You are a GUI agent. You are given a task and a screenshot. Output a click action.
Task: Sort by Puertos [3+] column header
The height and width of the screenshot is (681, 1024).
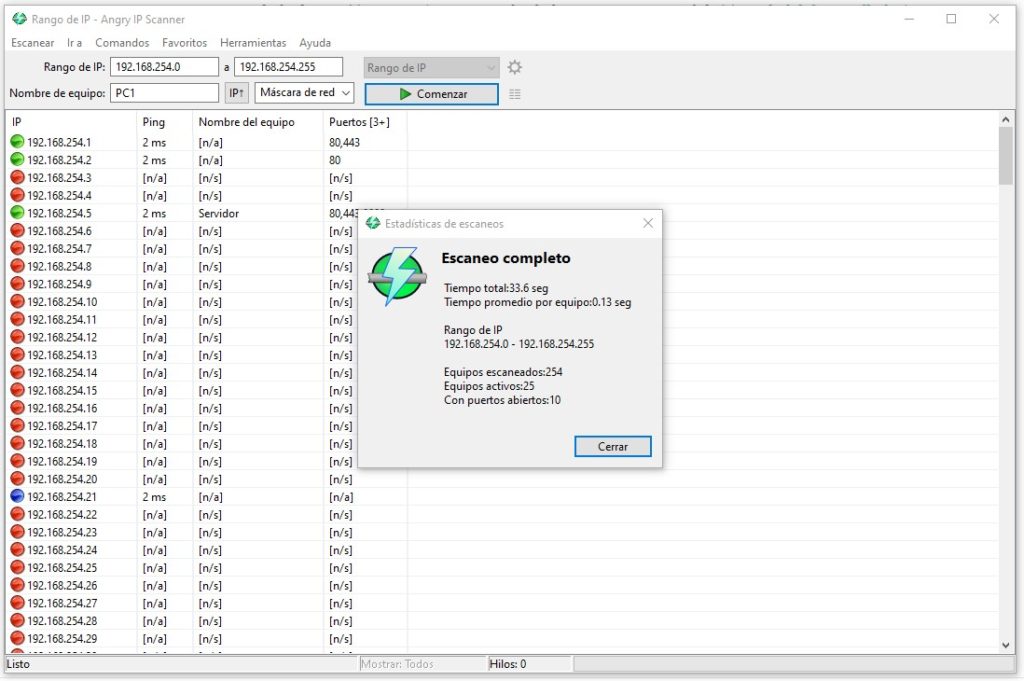pyautogui.click(x=365, y=122)
